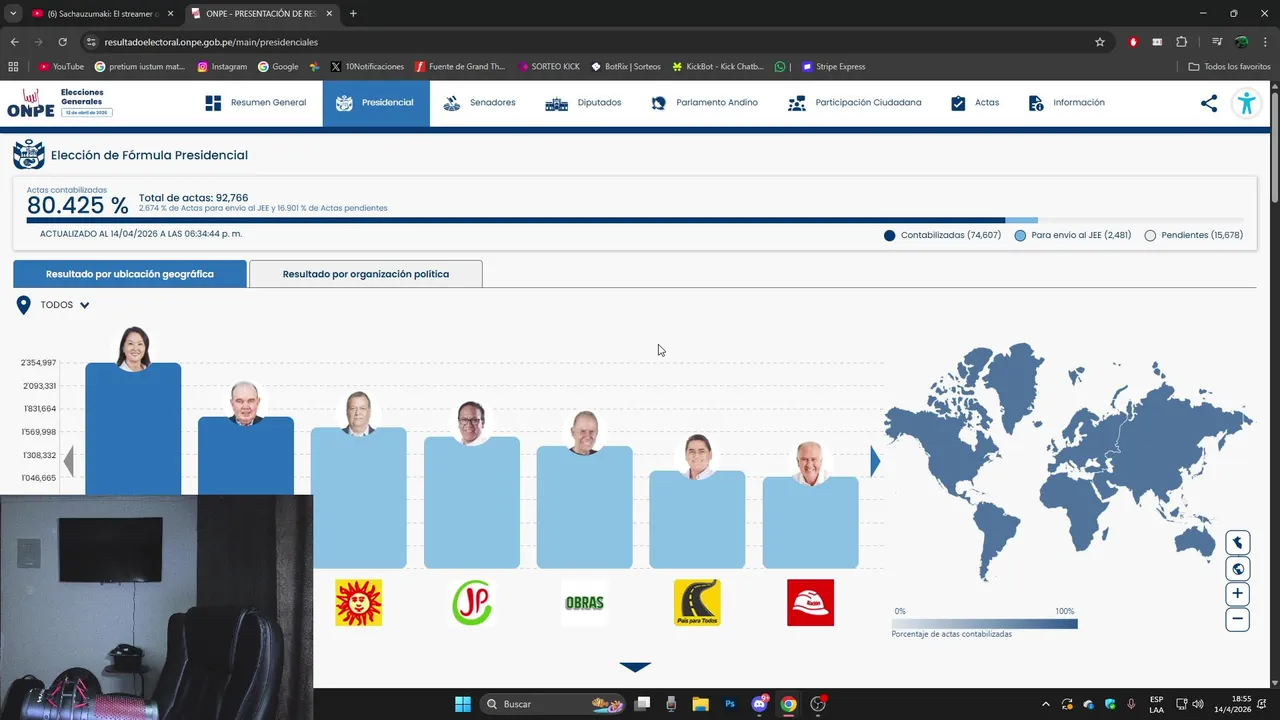Click the red helmet party logo

click(x=810, y=603)
